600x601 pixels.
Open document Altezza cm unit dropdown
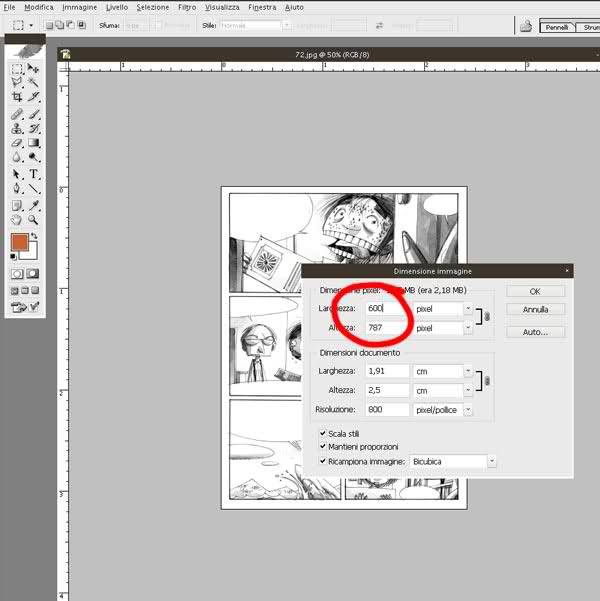click(468, 390)
